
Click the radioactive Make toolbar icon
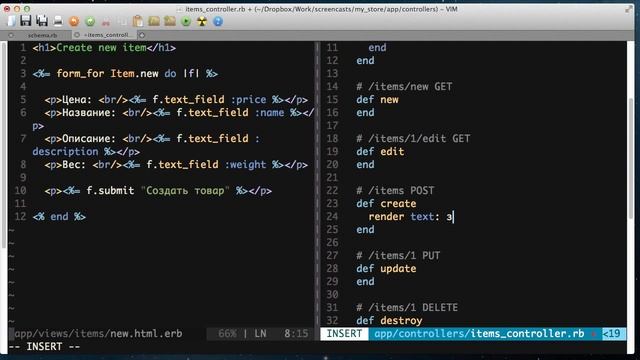[x=202, y=21]
